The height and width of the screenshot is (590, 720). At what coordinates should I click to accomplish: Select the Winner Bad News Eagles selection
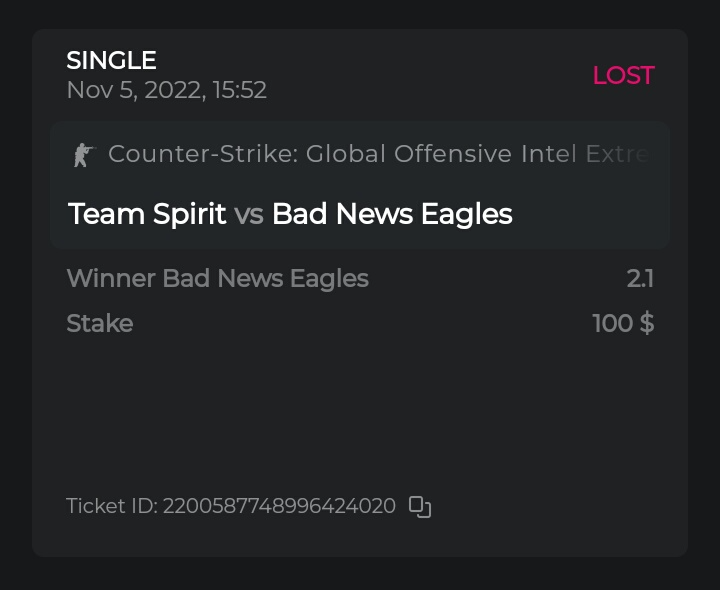(217, 278)
